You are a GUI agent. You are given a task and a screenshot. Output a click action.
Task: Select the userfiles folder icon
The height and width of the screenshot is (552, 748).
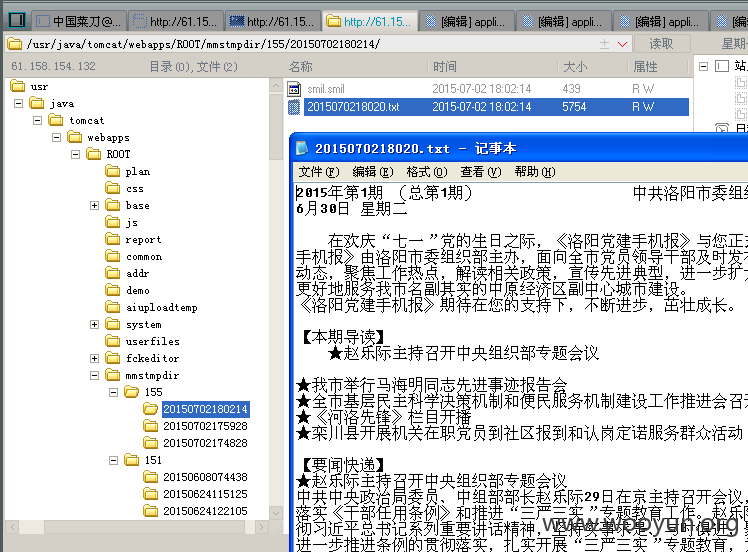(x=113, y=341)
